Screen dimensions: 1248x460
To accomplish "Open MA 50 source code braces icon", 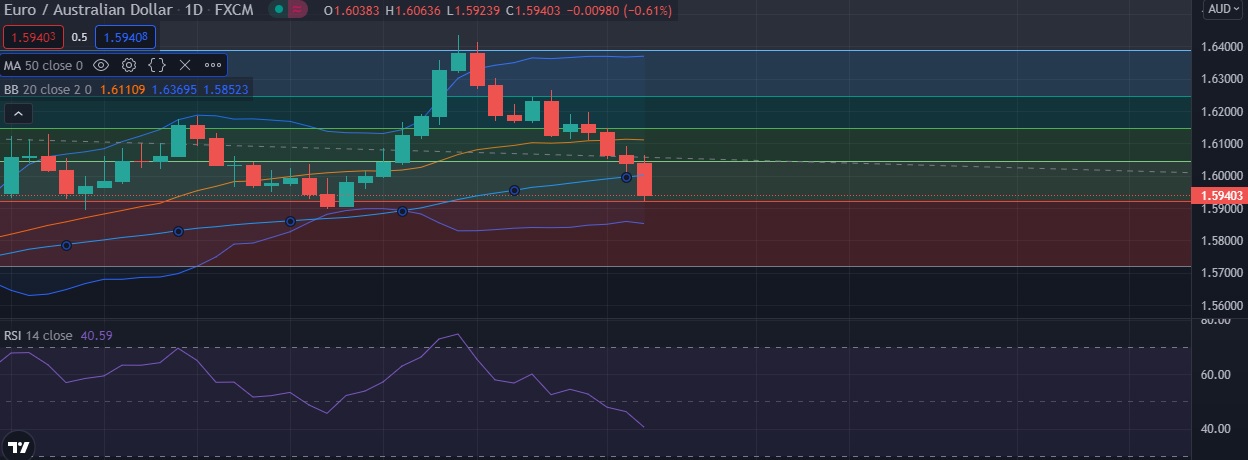I will (157, 65).
